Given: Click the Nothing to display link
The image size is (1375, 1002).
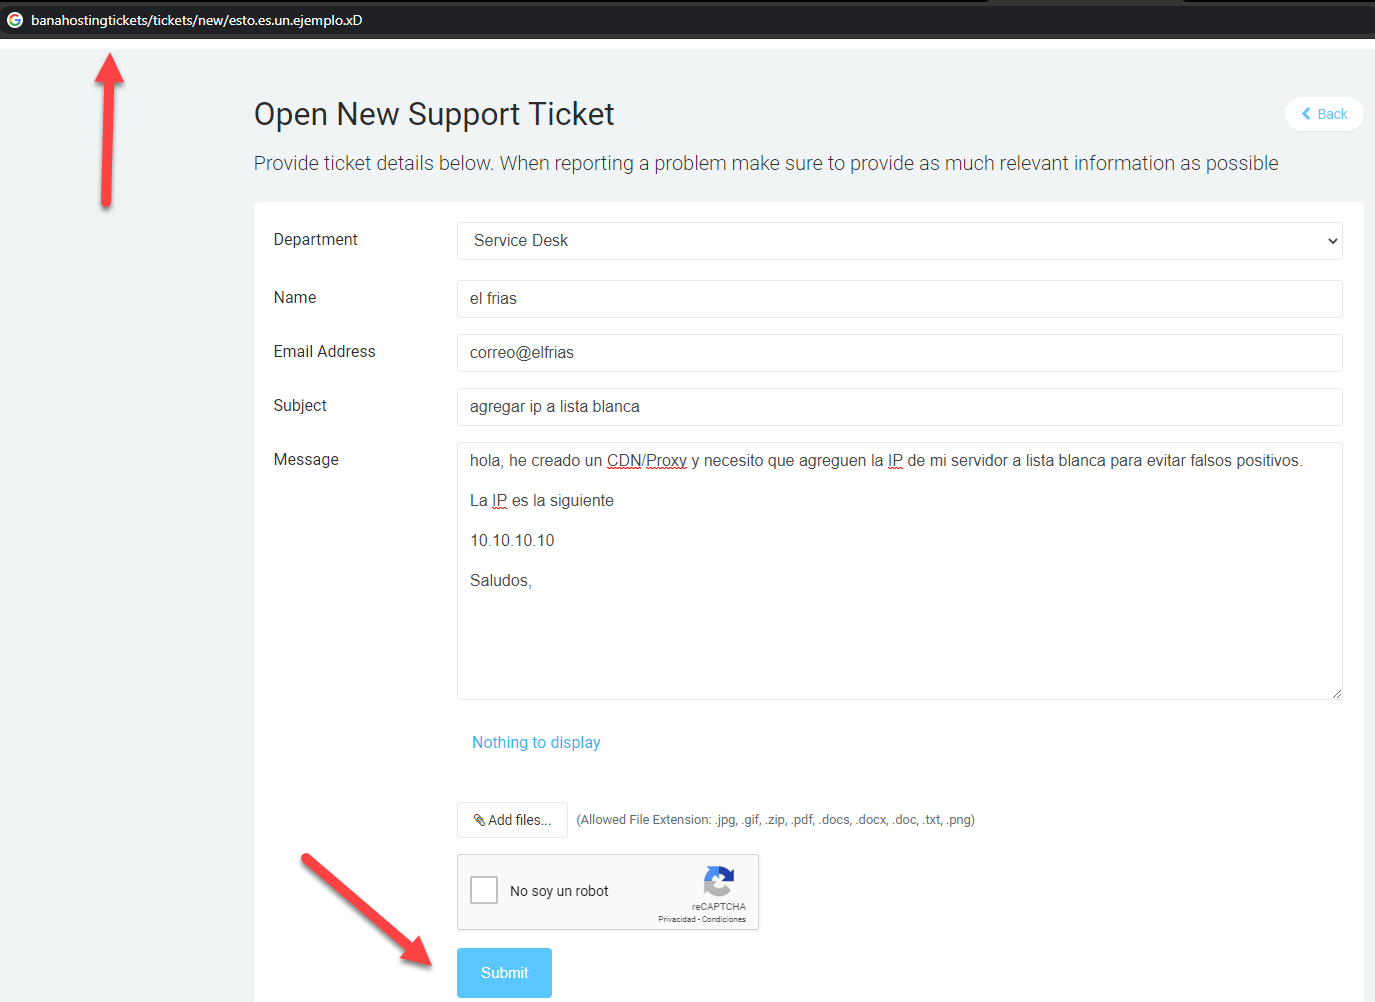Looking at the screenshot, I should pos(536,742).
